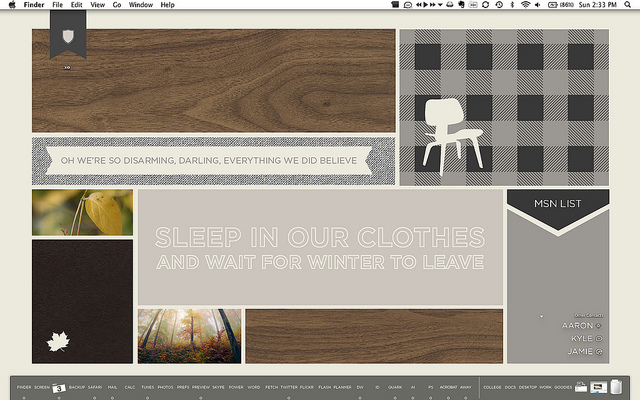Open the Work stack in the dock
The height and width of the screenshot is (400, 640).
pos(545,387)
